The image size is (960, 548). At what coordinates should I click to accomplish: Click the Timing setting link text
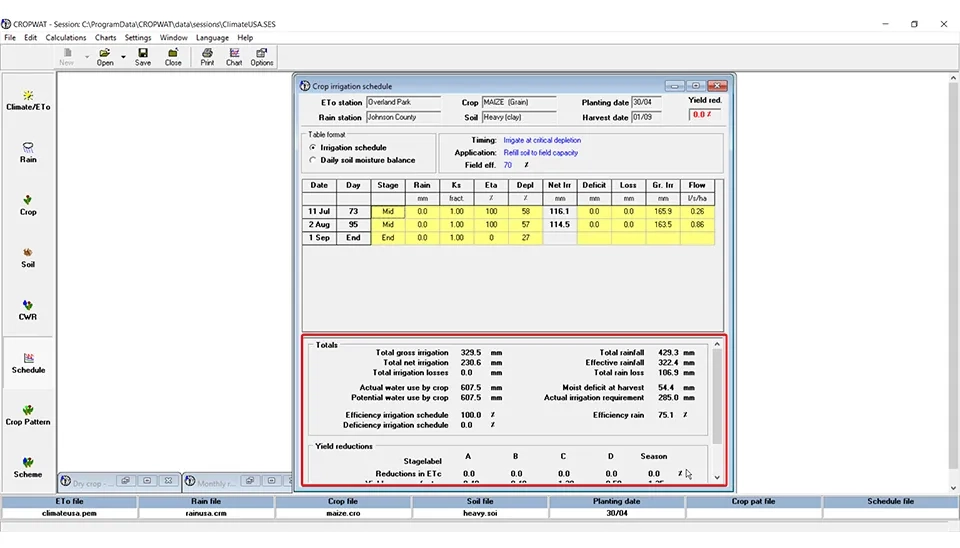(x=542, y=141)
